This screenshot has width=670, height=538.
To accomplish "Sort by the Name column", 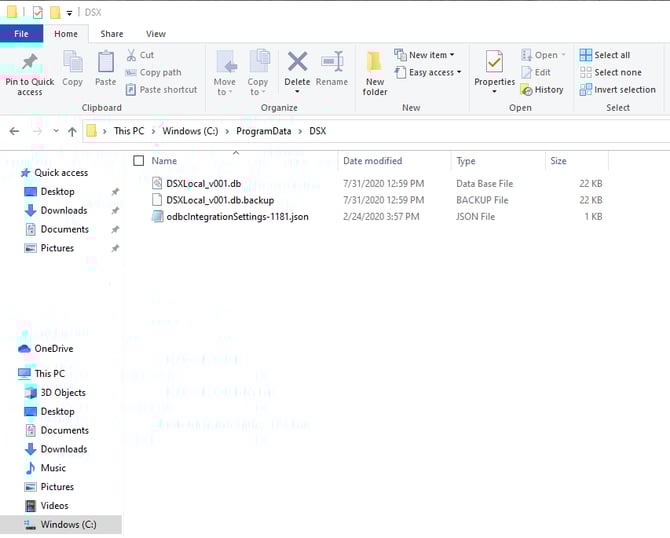I will (x=164, y=161).
